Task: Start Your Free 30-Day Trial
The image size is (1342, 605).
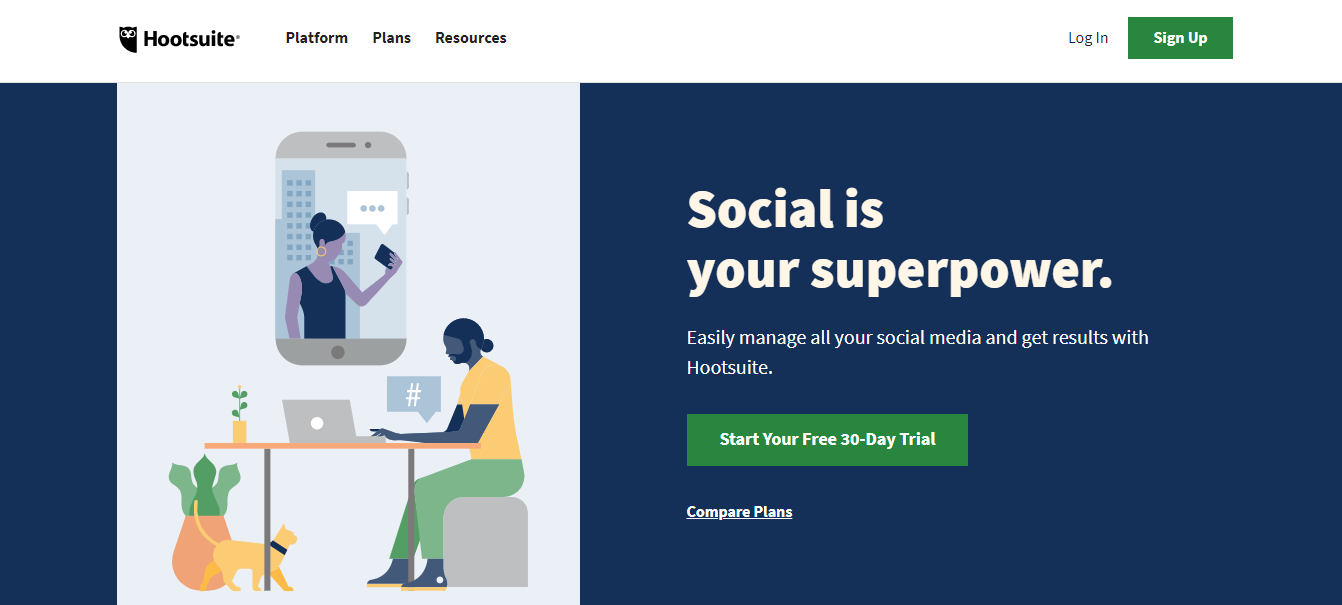Action: (x=827, y=440)
